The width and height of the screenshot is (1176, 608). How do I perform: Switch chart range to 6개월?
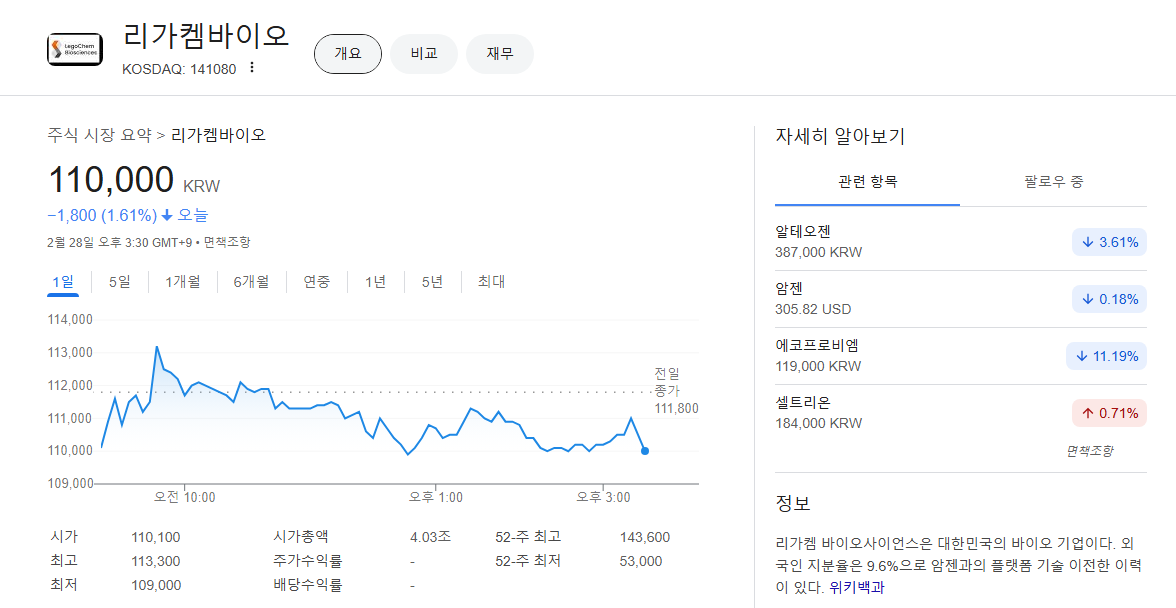[251, 282]
